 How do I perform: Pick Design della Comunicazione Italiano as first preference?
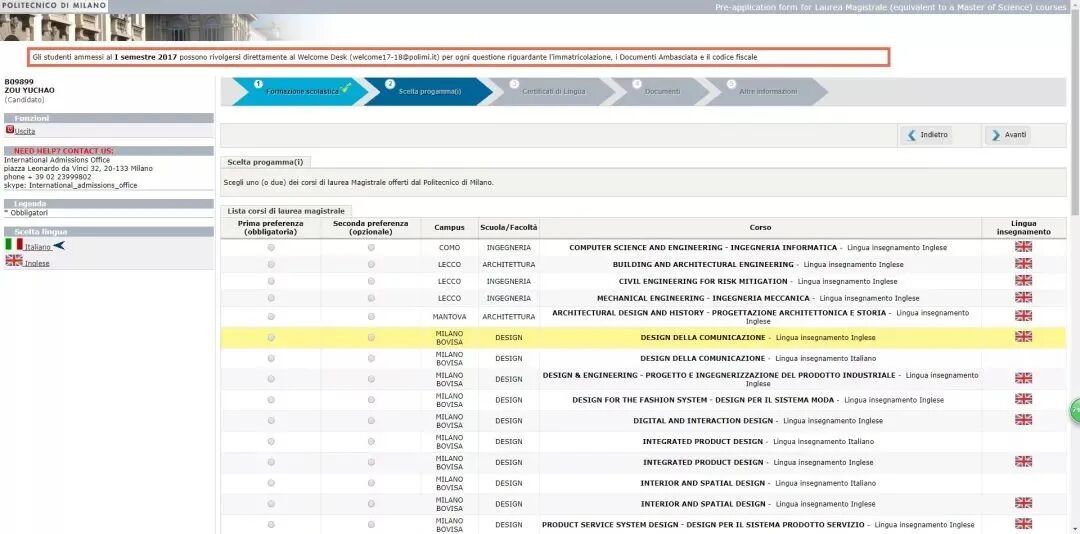click(271, 358)
